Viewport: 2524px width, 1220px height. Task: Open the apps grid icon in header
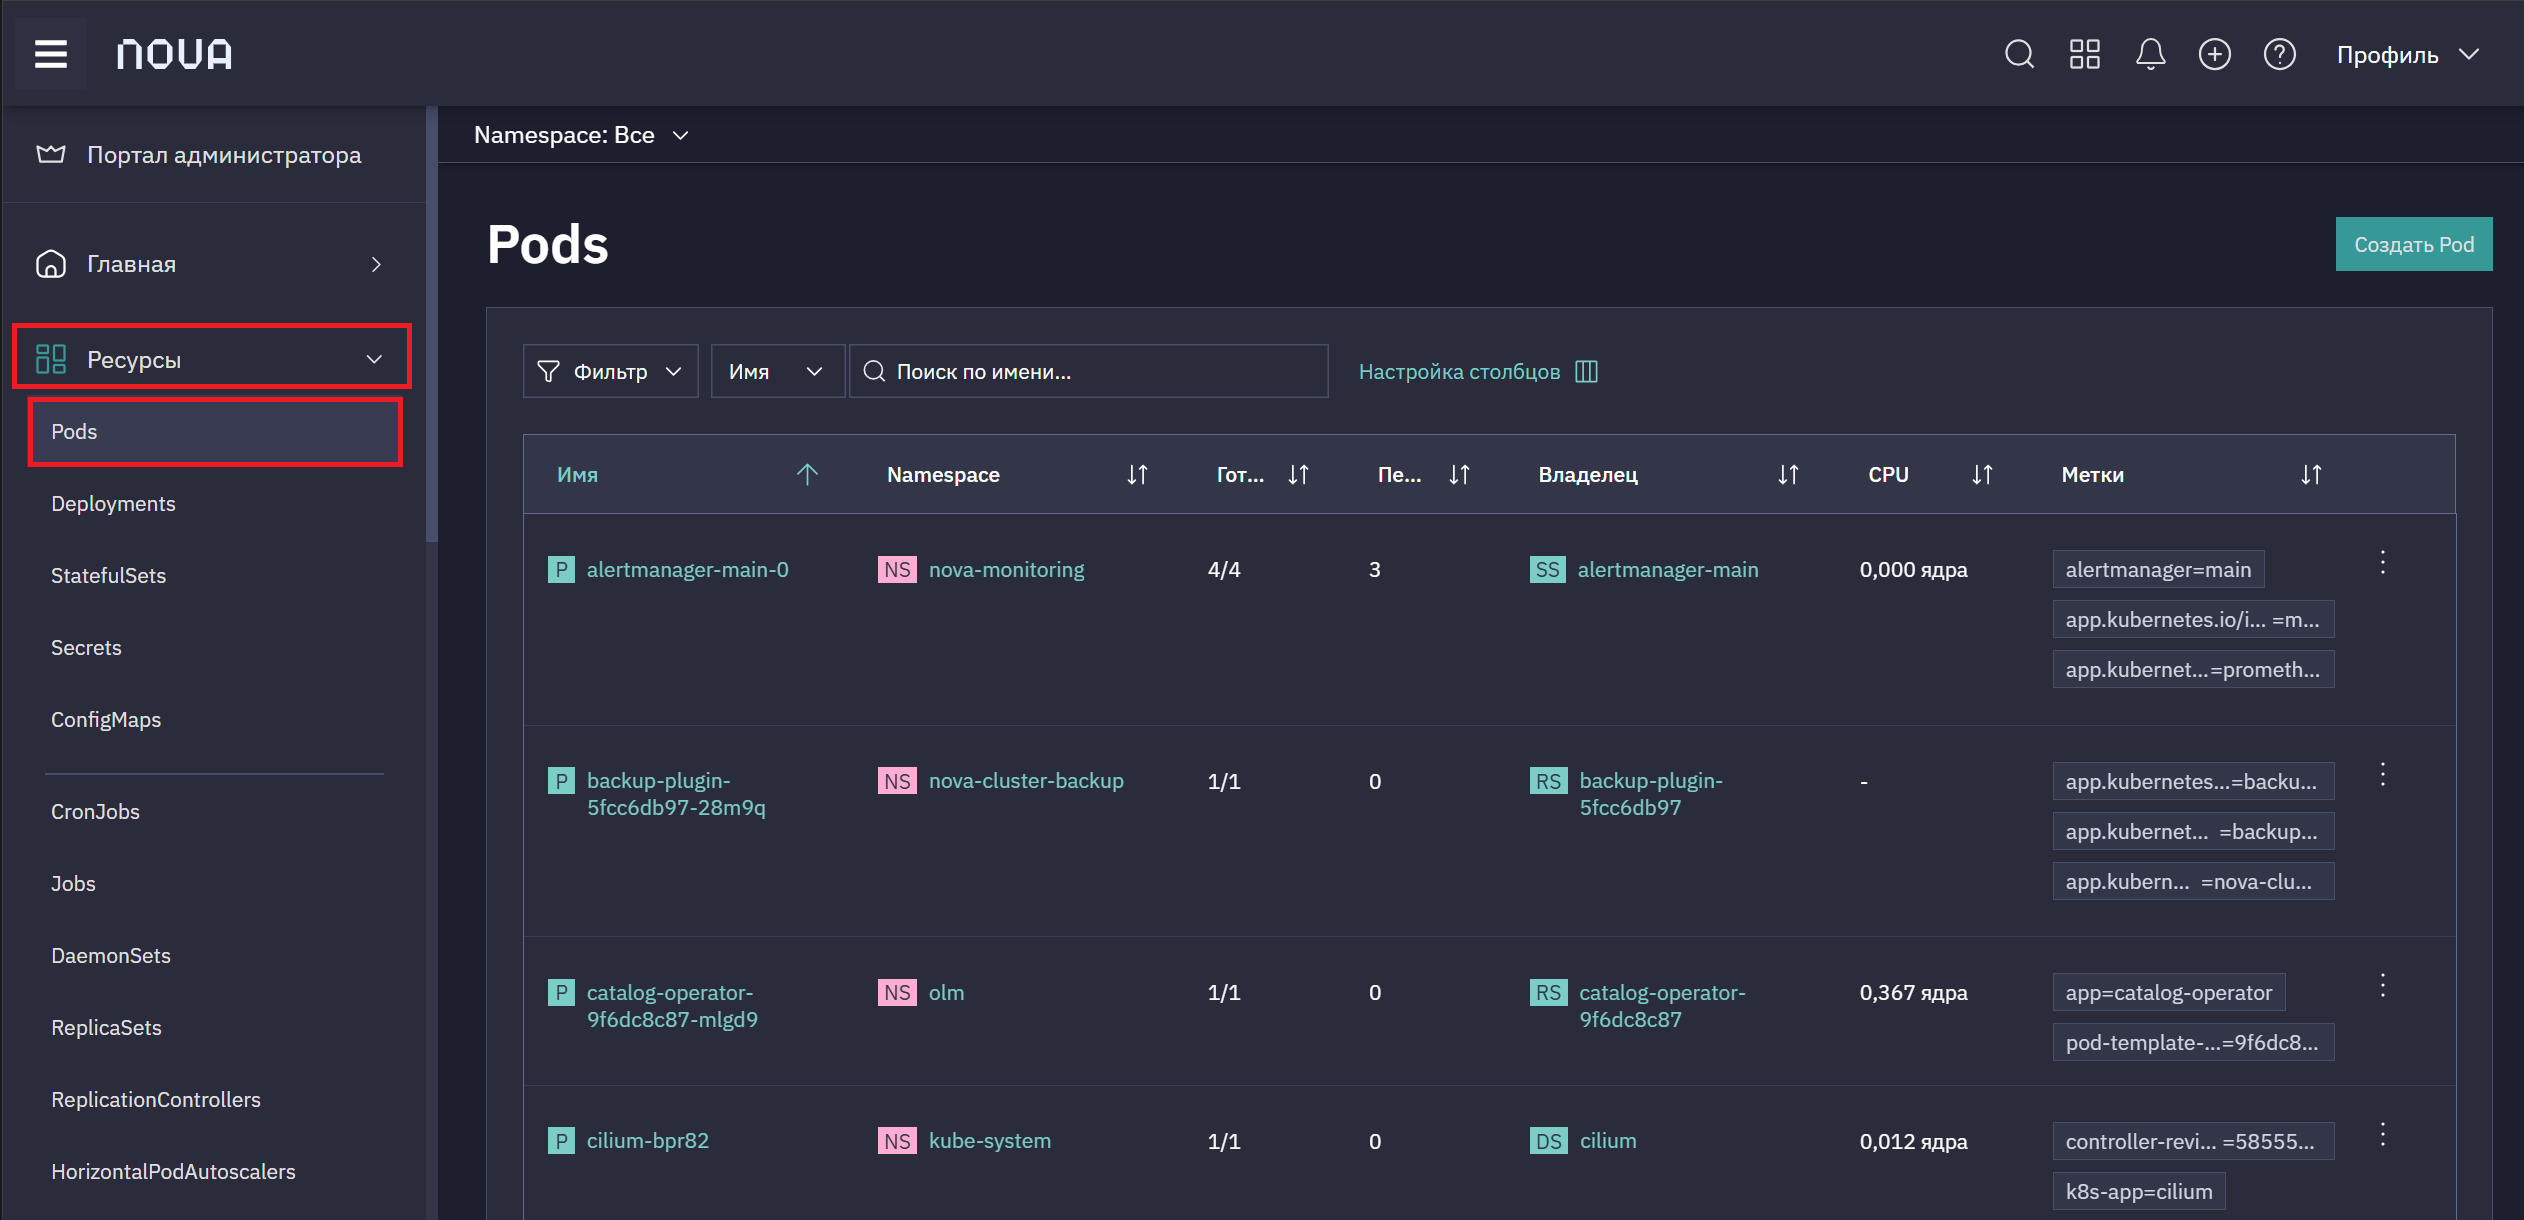click(x=2084, y=54)
